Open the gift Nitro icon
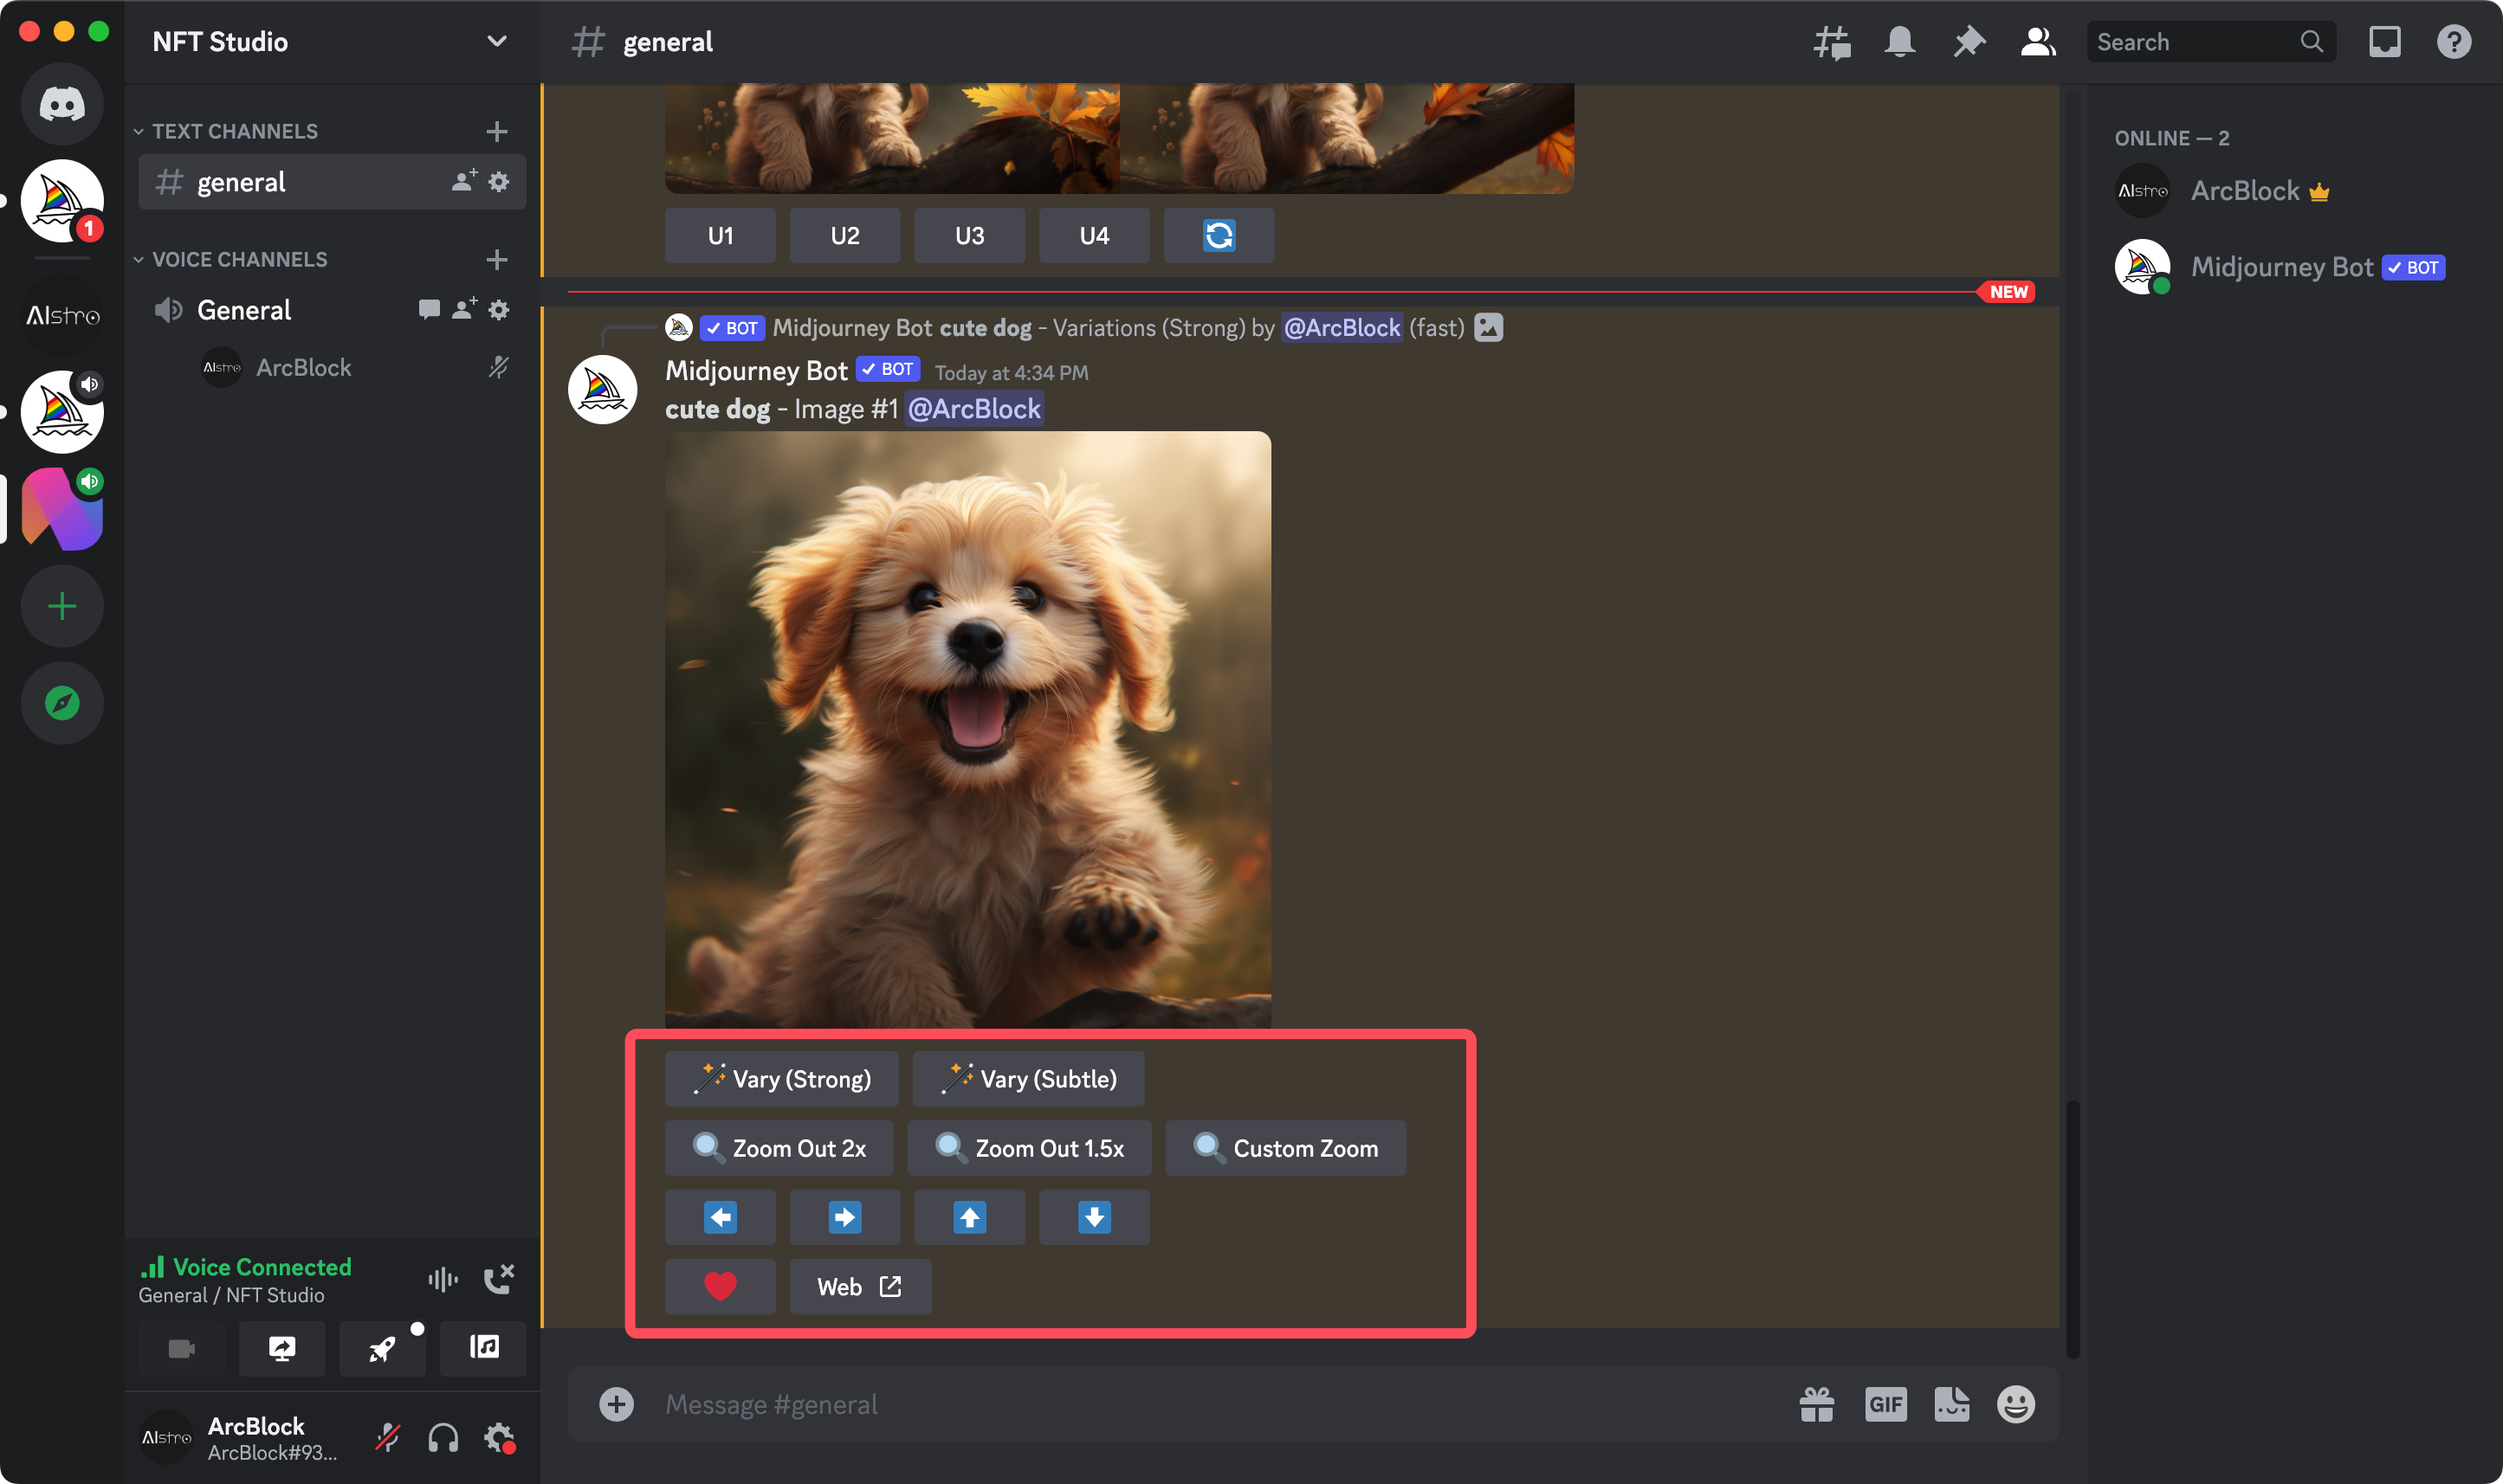Screen dimensions: 2503x1484 1816,1404
